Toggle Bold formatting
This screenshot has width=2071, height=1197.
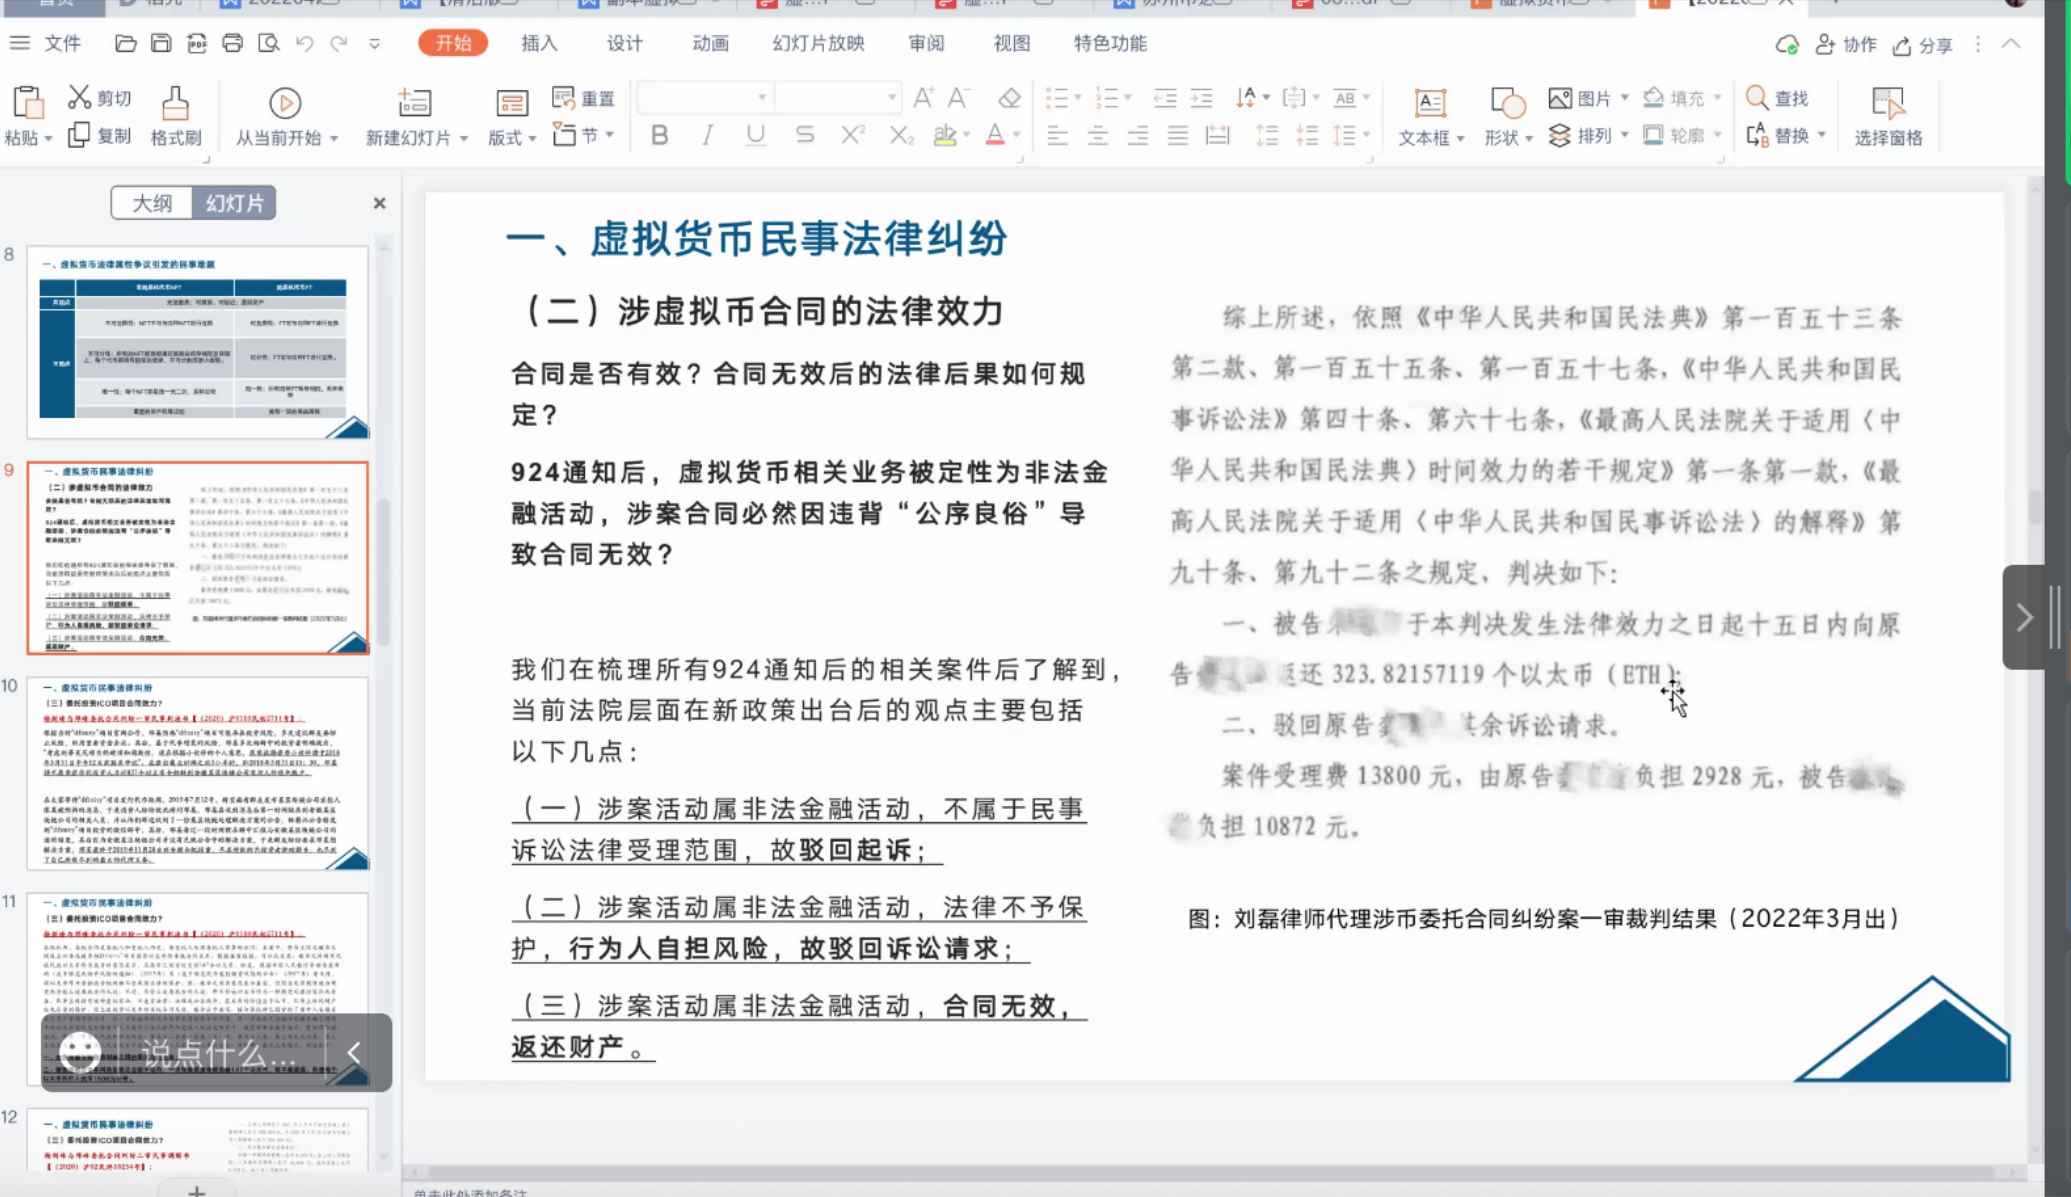(659, 135)
